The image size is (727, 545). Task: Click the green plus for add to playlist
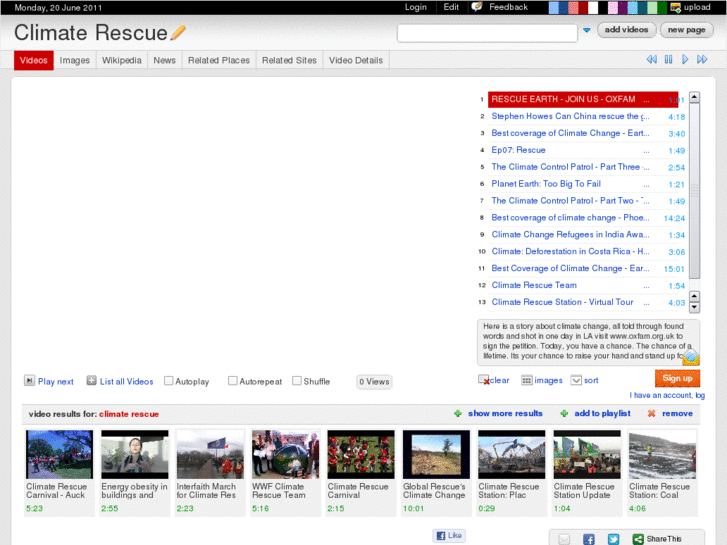point(564,413)
